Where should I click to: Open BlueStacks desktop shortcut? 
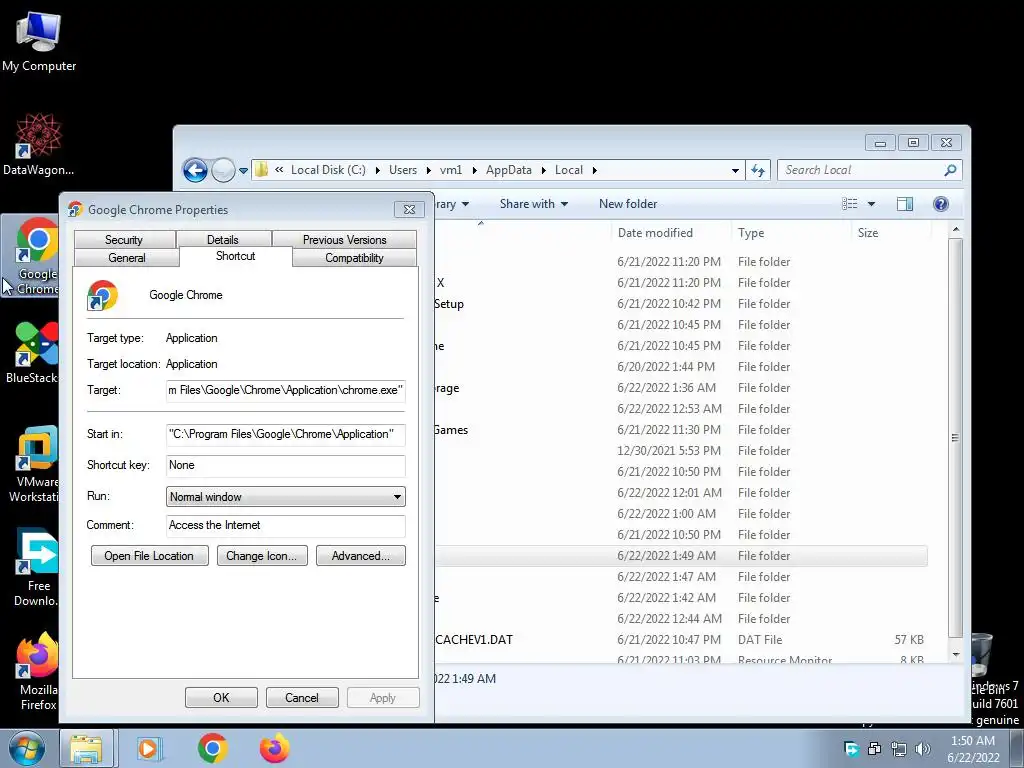[x=33, y=353]
